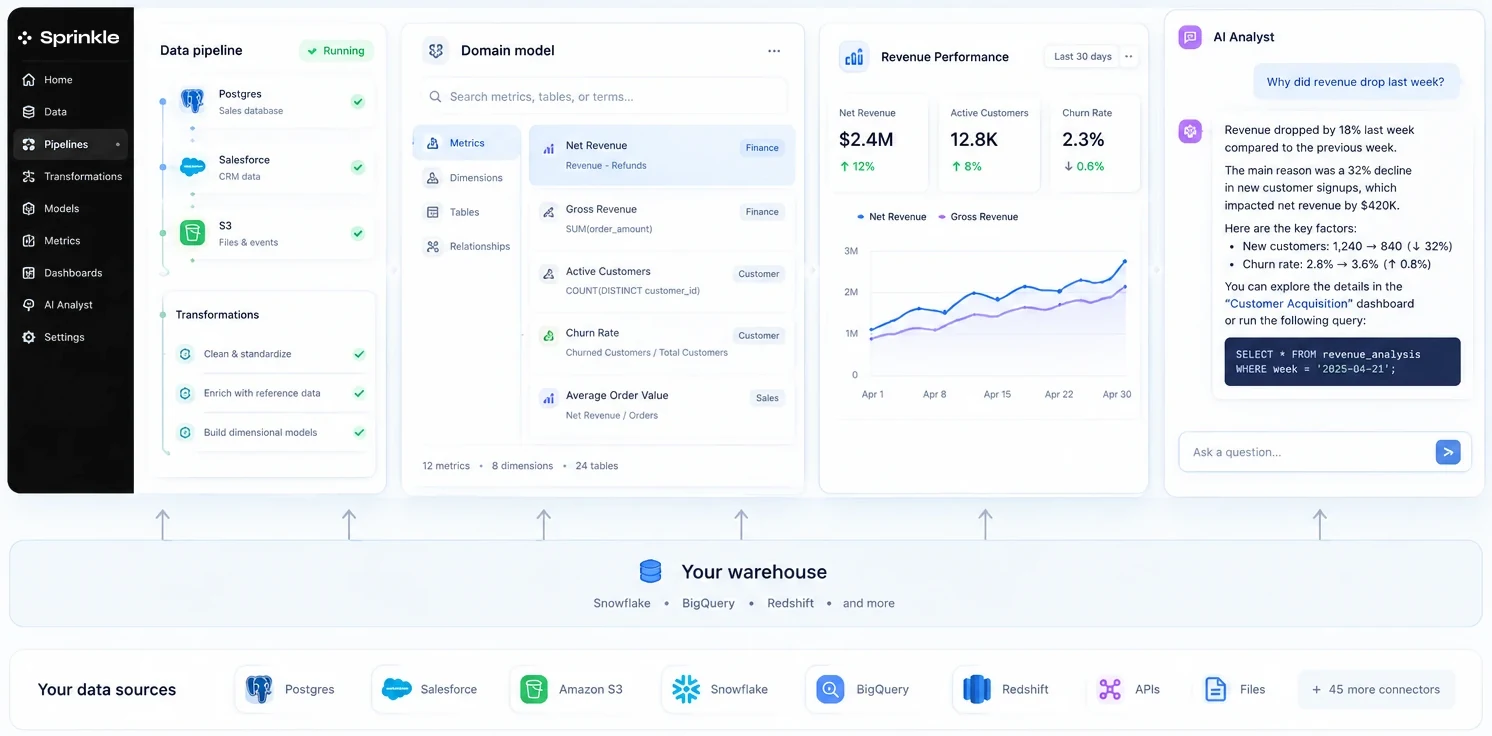Select the Metrics tab
Viewport: 1492px width, 736px height.
467,143
